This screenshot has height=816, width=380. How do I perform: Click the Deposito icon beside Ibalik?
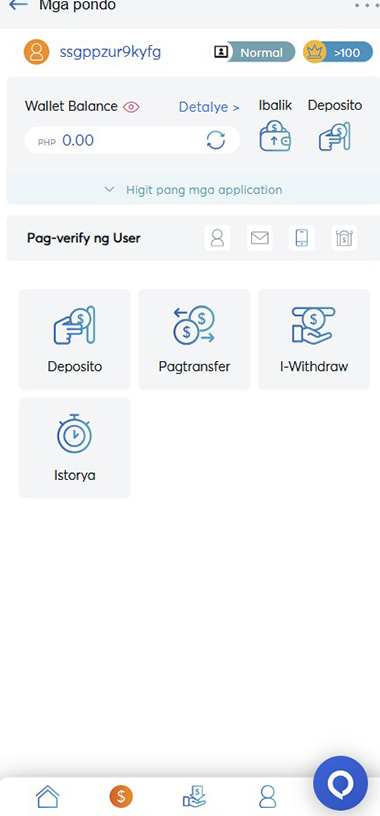pyautogui.click(x=335, y=136)
